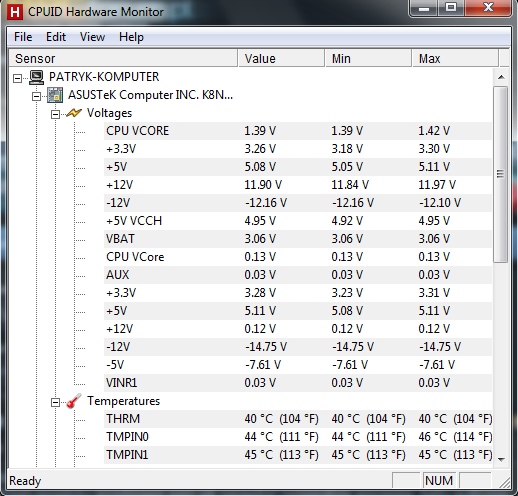Collapse the ASUSTeK Computer node
518x496 pixels.
tap(36, 96)
